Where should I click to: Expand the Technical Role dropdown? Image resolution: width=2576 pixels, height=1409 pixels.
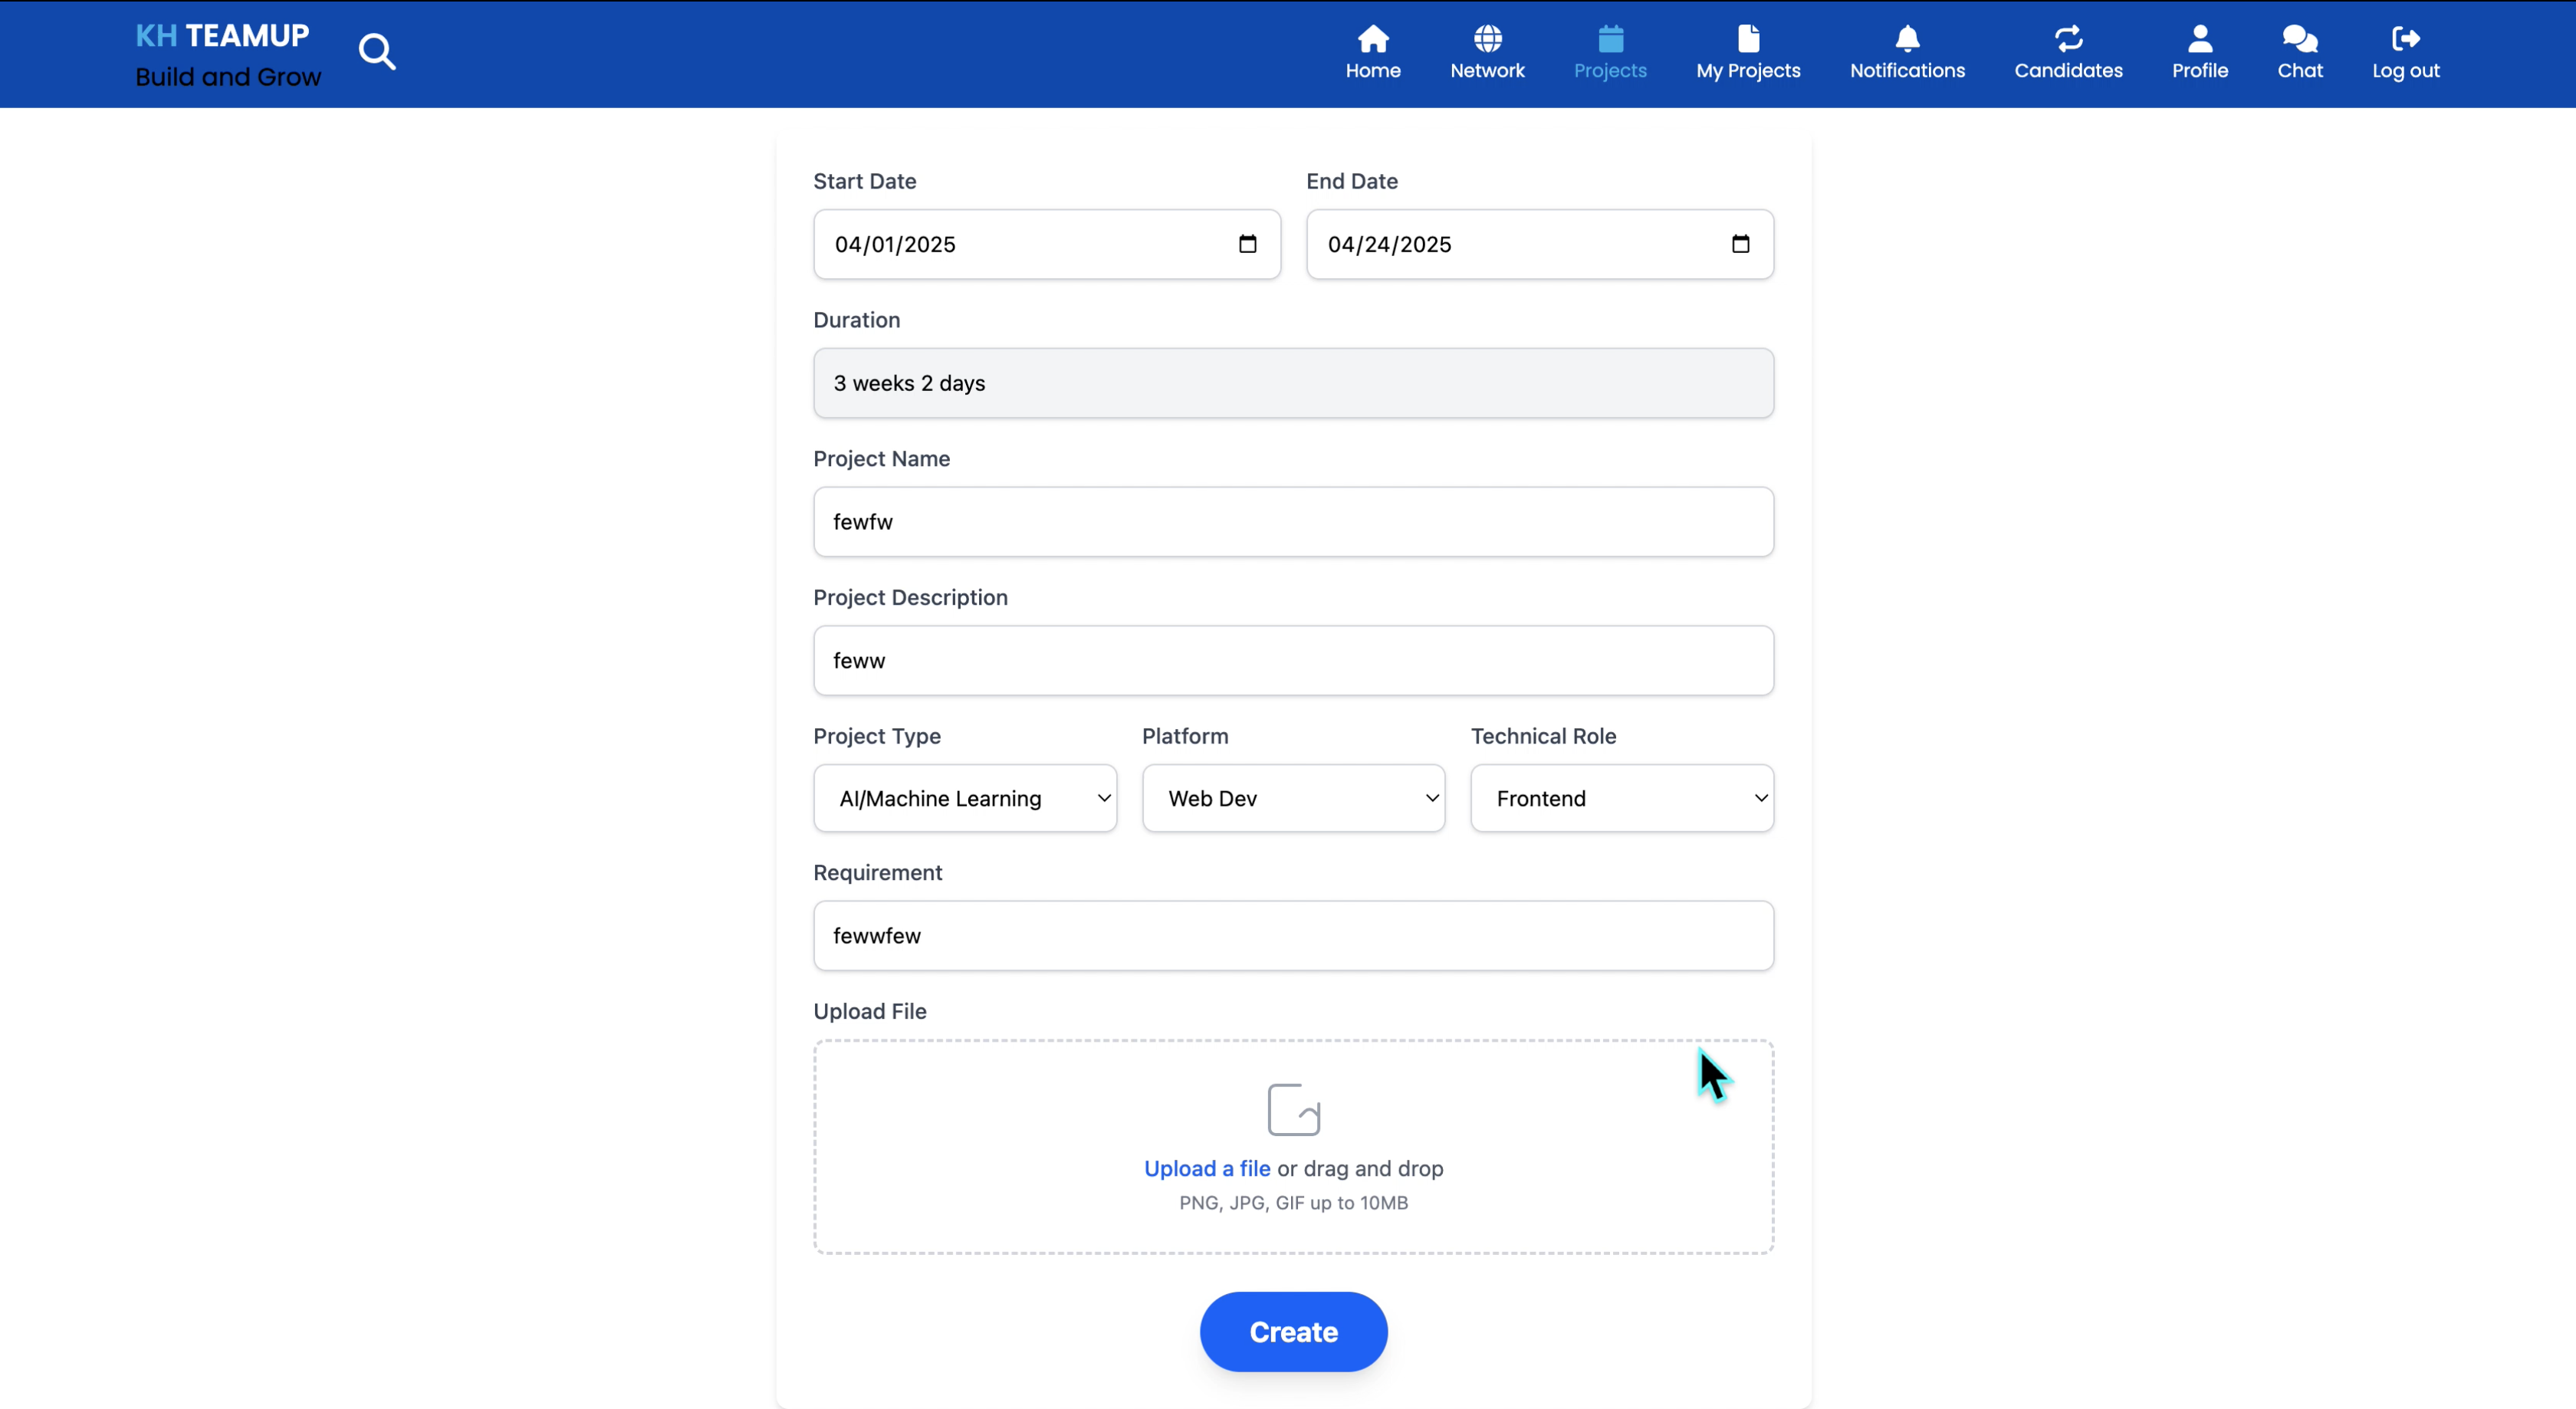[x=1621, y=798]
